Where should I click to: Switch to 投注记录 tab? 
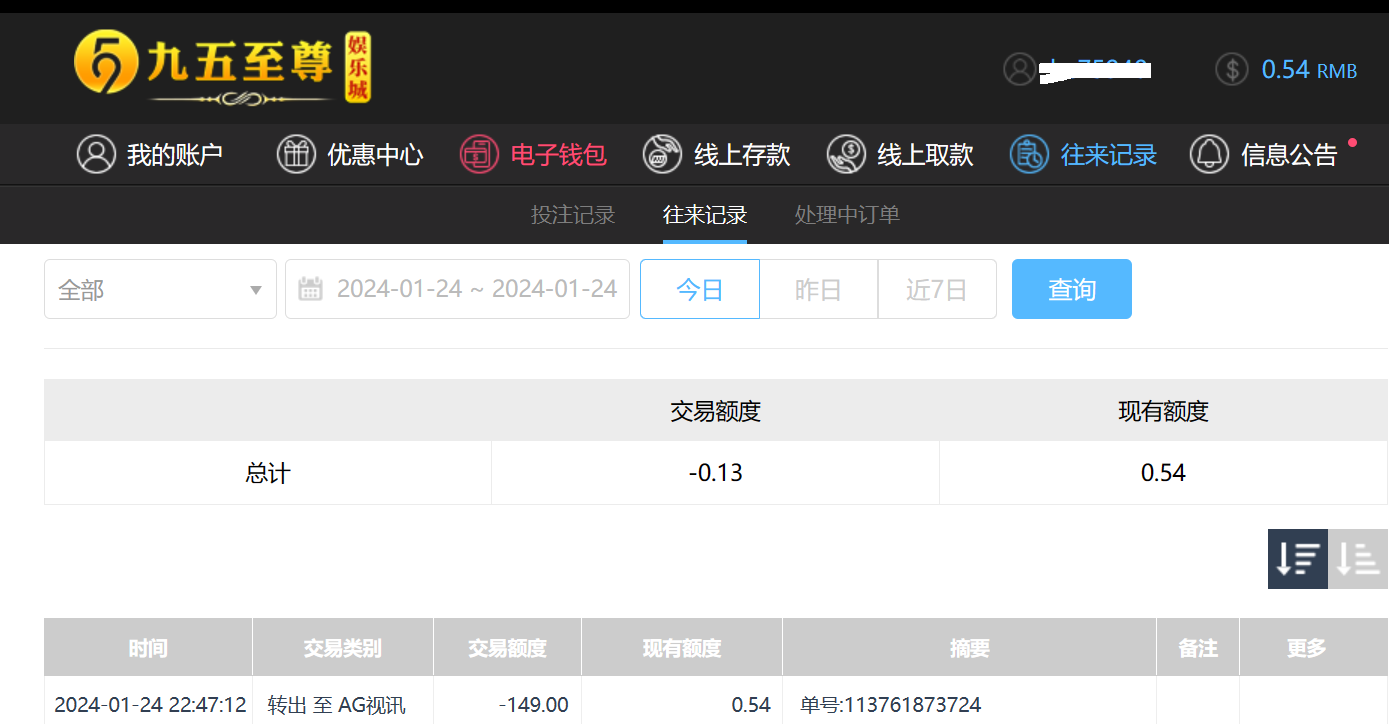coord(573,215)
